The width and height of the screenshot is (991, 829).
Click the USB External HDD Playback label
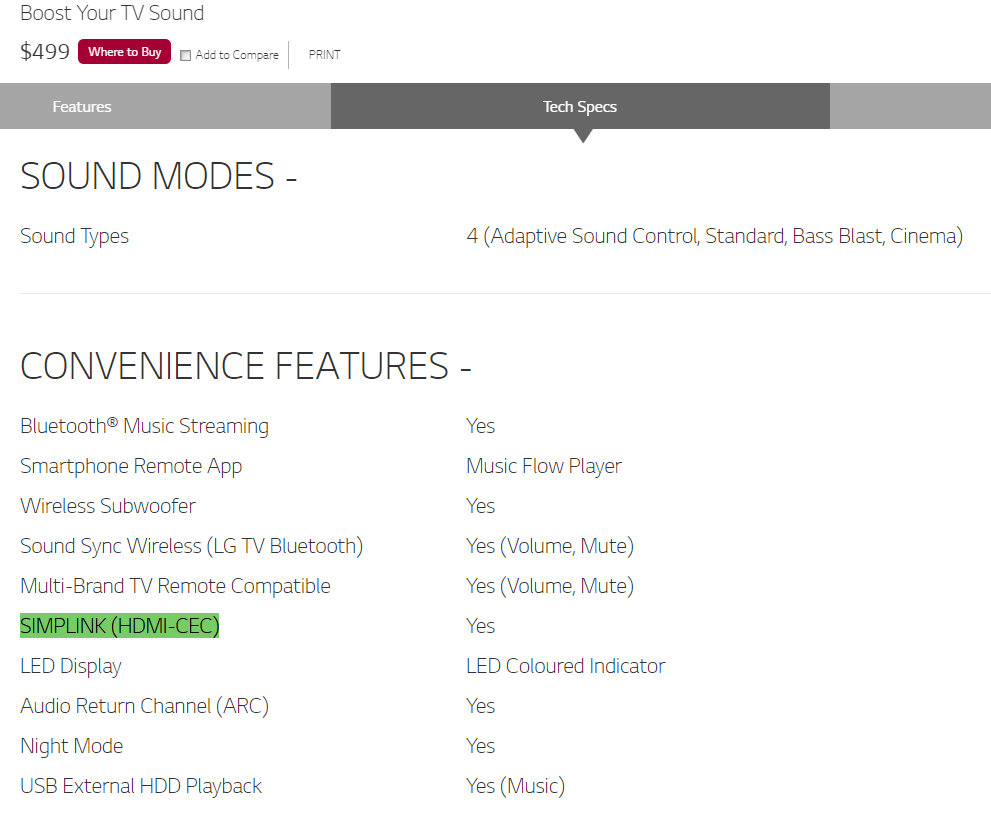[x=141, y=786]
